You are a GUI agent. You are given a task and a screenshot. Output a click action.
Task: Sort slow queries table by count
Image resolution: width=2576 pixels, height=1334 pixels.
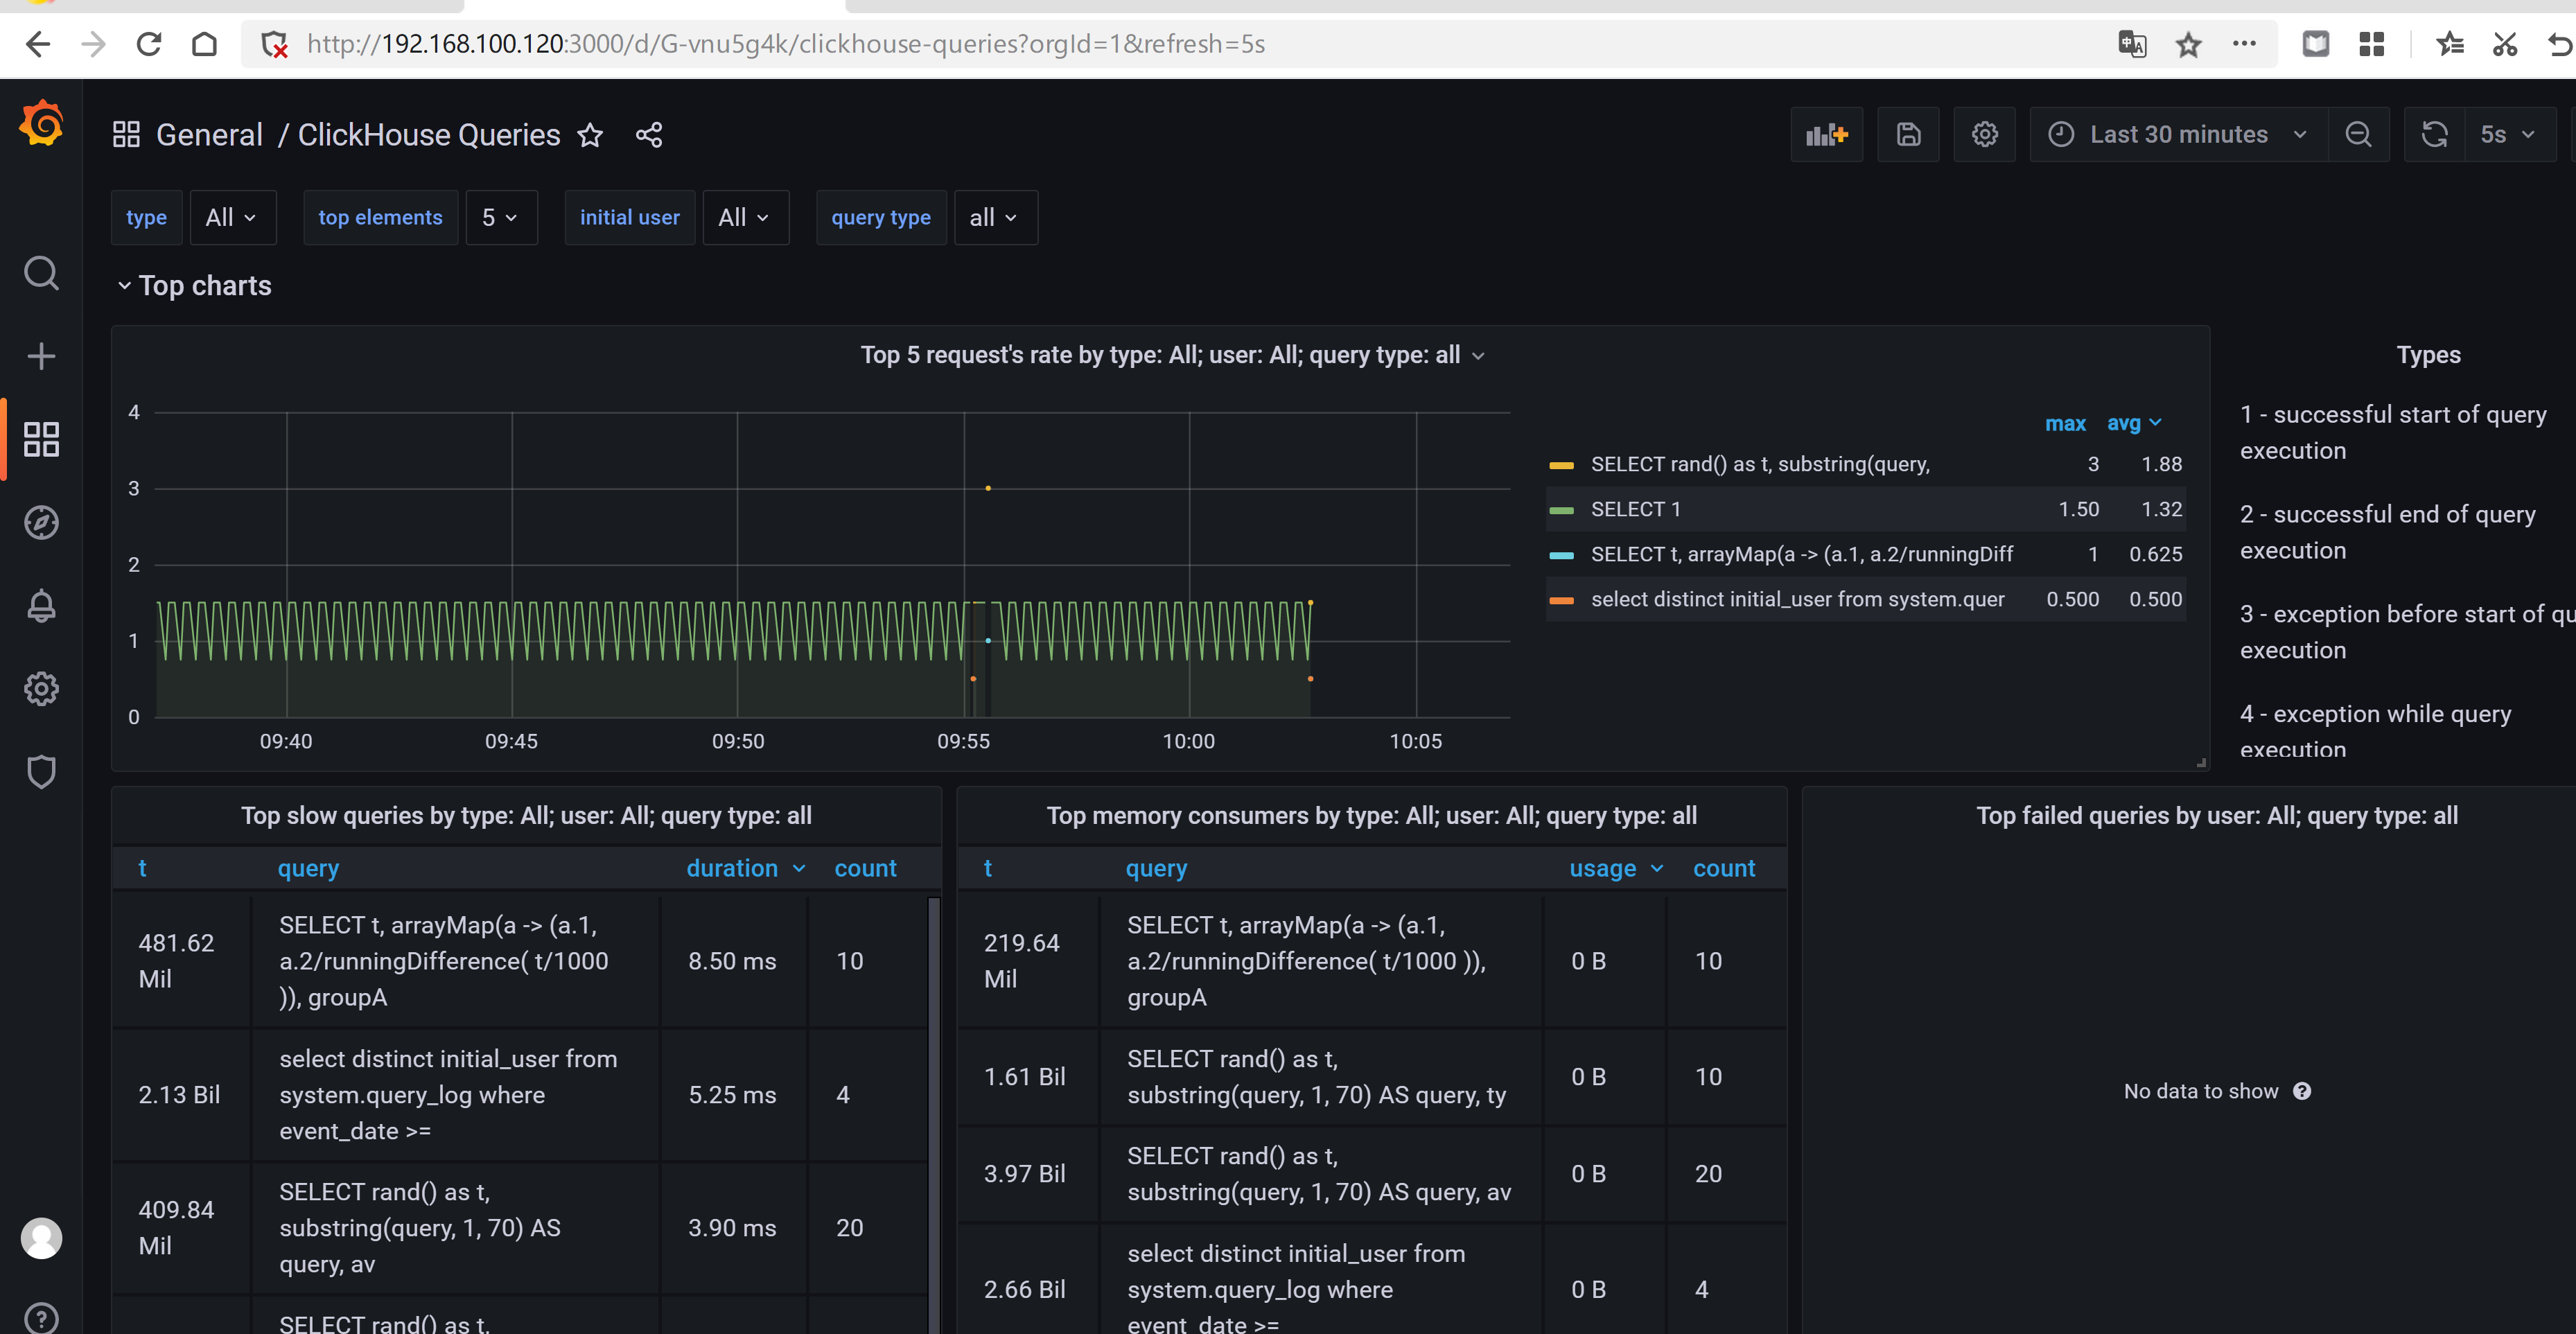(x=865, y=868)
